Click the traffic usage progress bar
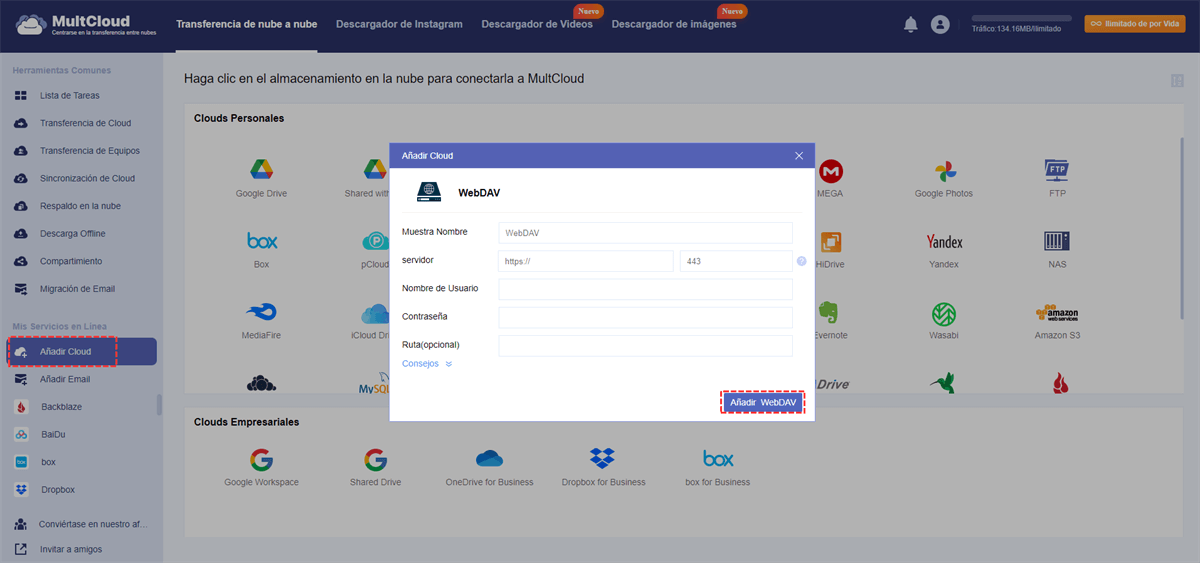Image resolution: width=1200 pixels, height=563 pixels. pyautogui.click(x=1021, y=18)
